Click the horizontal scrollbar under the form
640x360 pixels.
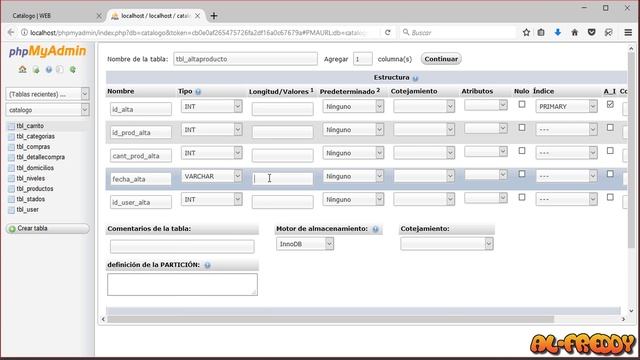(x=330, y=319)
